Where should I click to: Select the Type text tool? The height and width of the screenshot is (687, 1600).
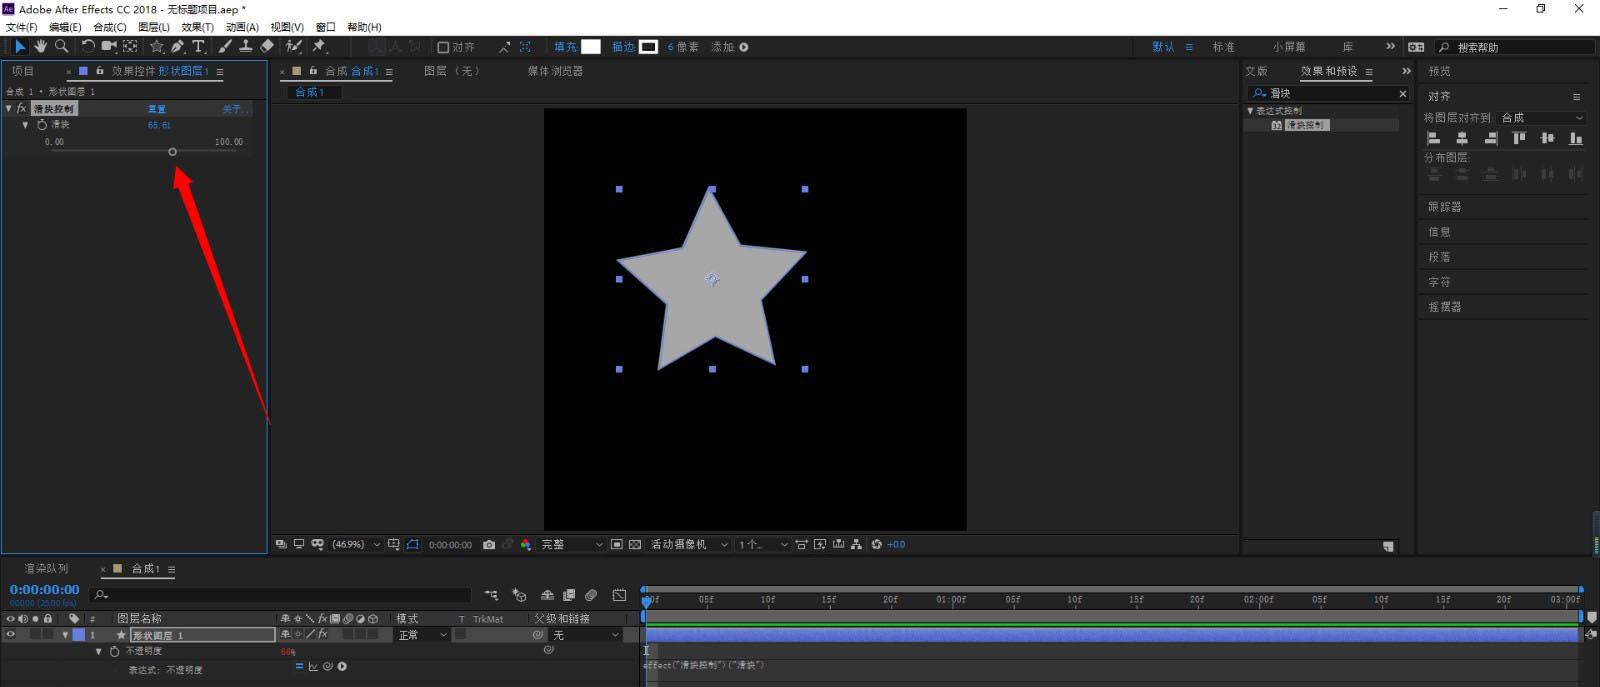pyautogui.click(x=198, y=46)
